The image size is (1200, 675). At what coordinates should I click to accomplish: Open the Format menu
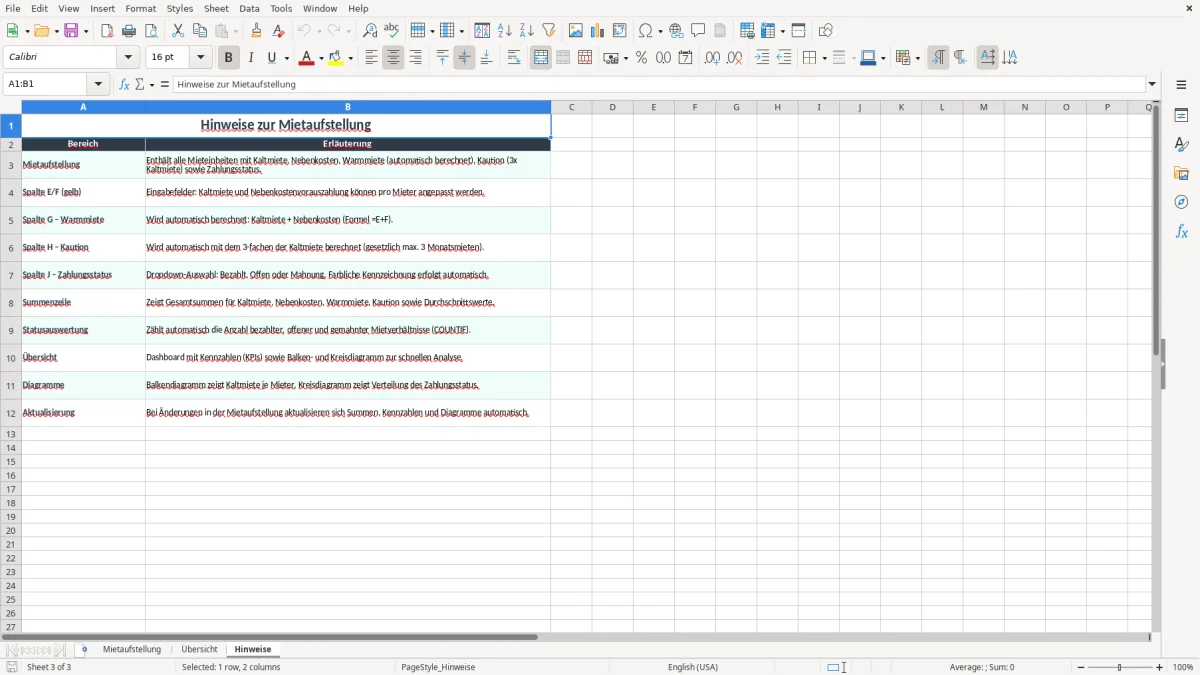pos(140,8)
